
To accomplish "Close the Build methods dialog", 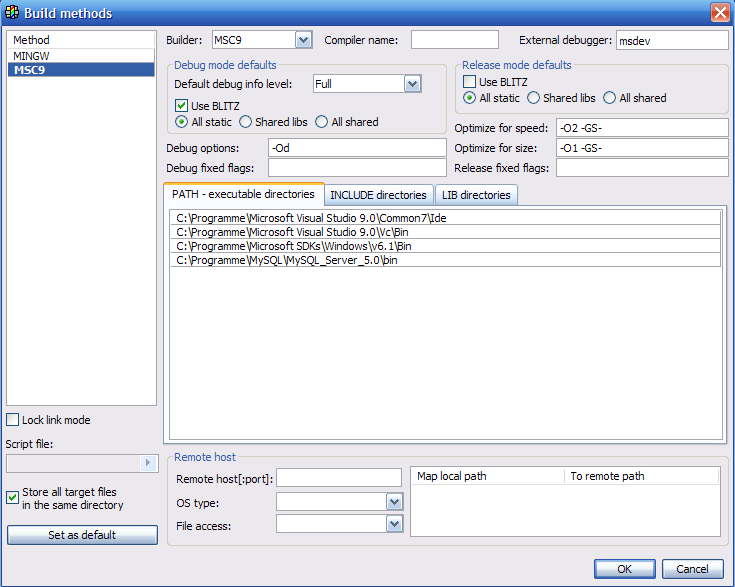I will (719, 13).
